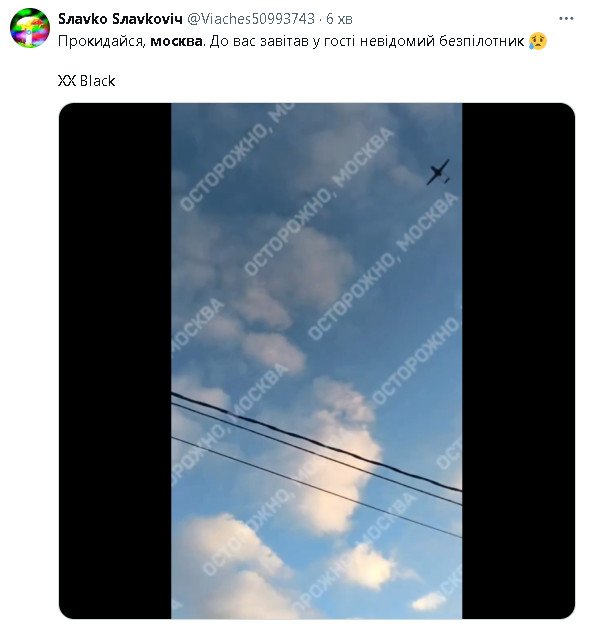Open the @Viaches50993743 handle link
591x631 pixels.
(x=251, y=19)
